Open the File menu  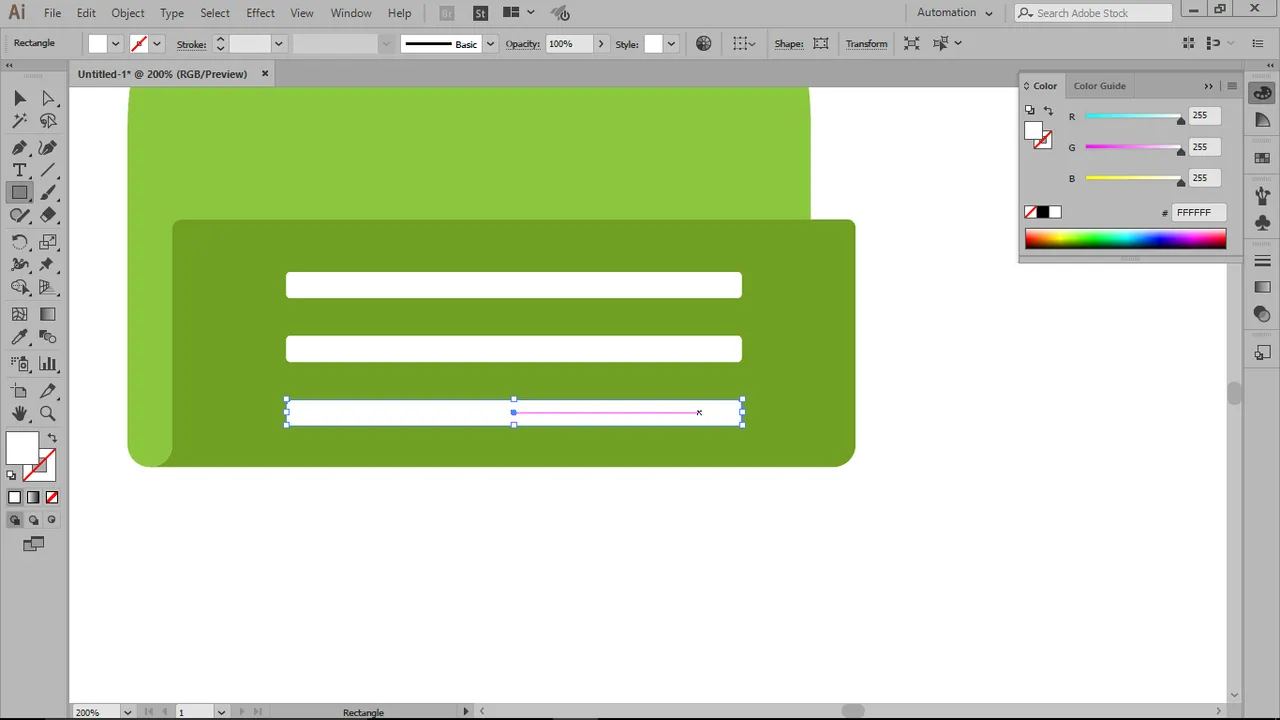pyautogui.click(x=52, y=13)
